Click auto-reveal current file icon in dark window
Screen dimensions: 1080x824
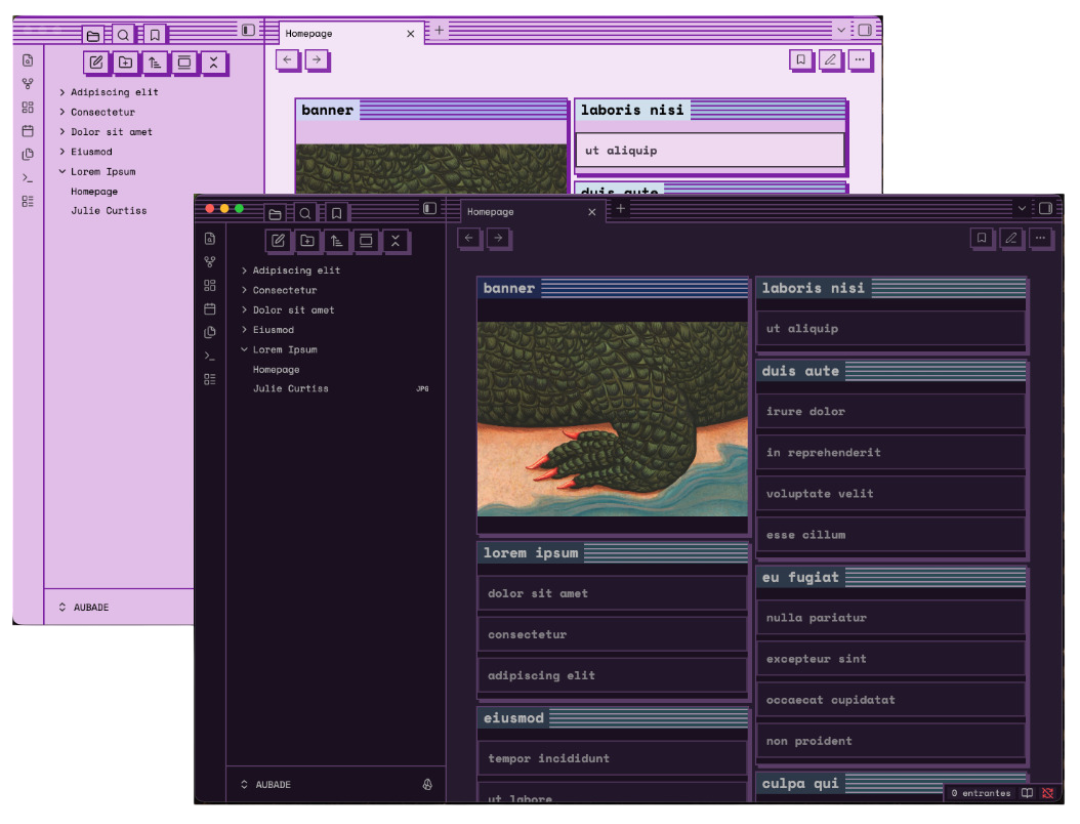[x=366, y=240]
